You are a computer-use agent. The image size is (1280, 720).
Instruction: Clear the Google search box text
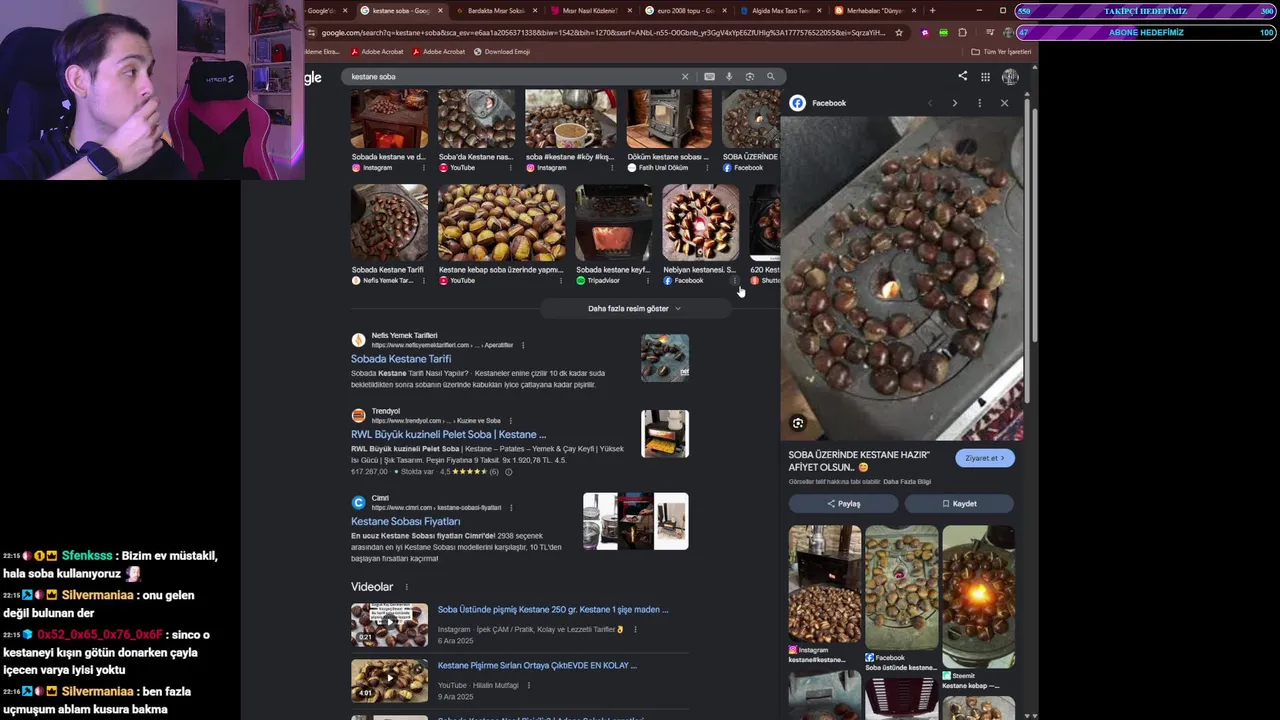coord(685,76)
